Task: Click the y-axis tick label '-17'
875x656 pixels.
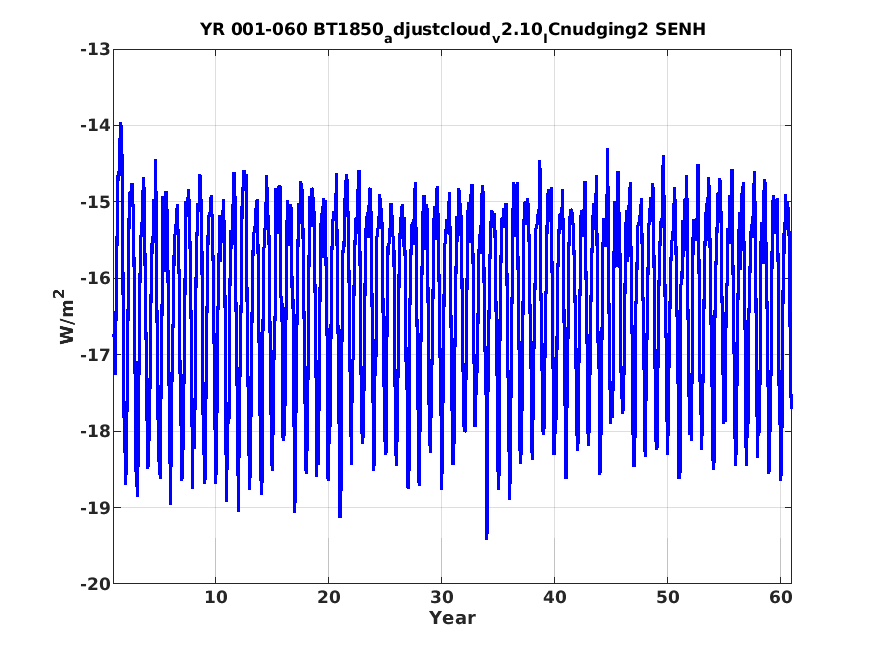Action: coord(95,355)
